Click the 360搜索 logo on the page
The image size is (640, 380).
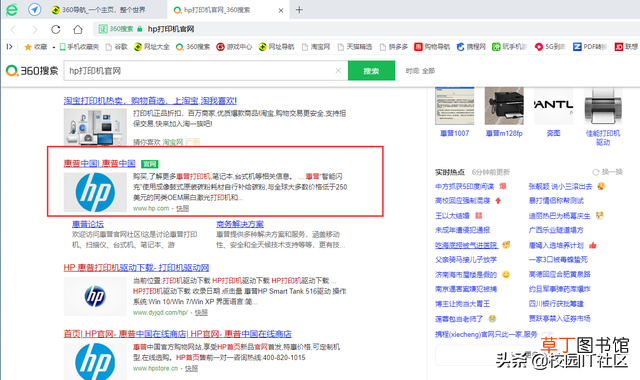[x=32, y=71]
